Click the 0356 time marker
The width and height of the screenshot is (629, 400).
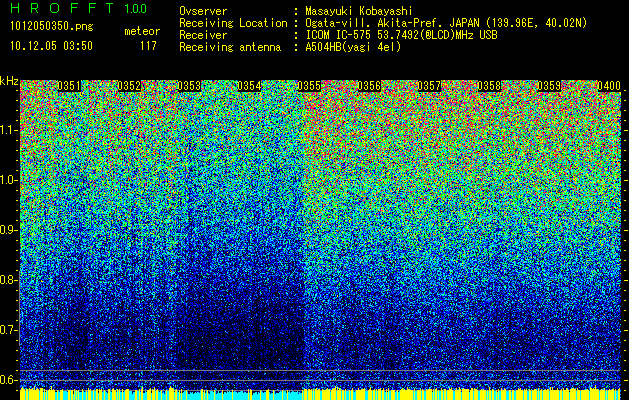tap(369, 86)
